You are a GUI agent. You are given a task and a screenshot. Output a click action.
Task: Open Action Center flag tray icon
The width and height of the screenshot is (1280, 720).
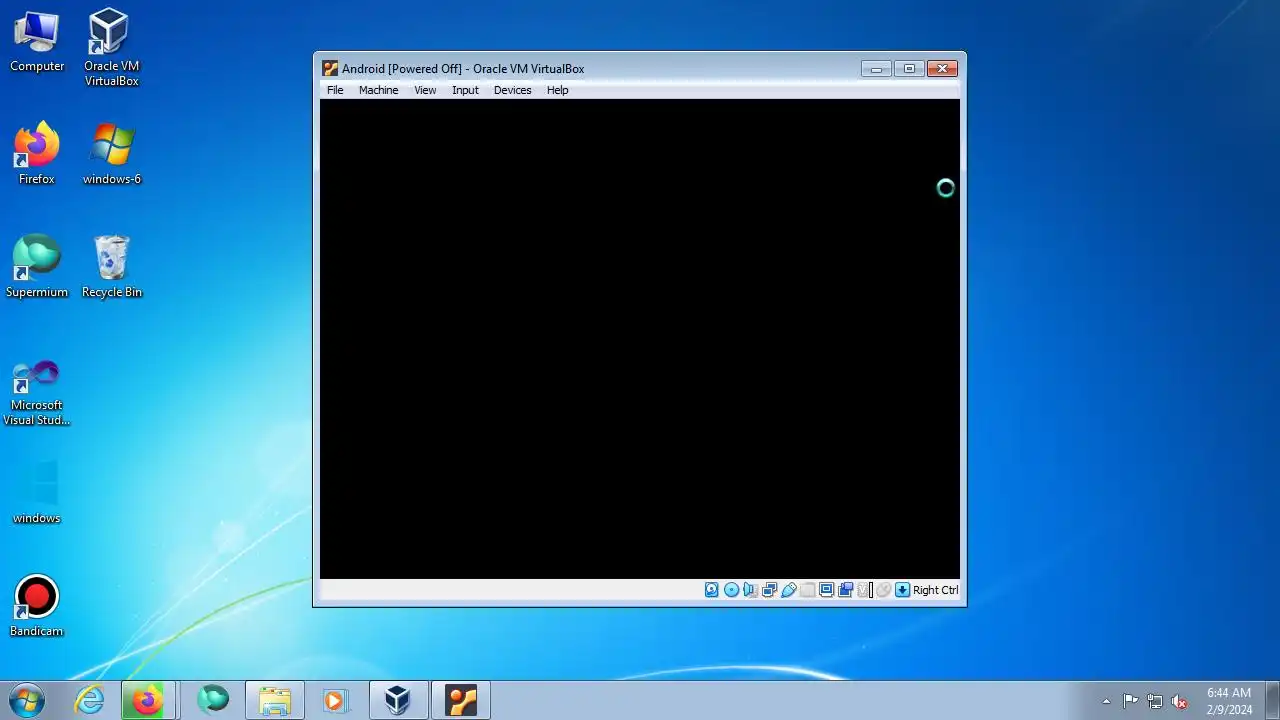tap(1130, 701)
